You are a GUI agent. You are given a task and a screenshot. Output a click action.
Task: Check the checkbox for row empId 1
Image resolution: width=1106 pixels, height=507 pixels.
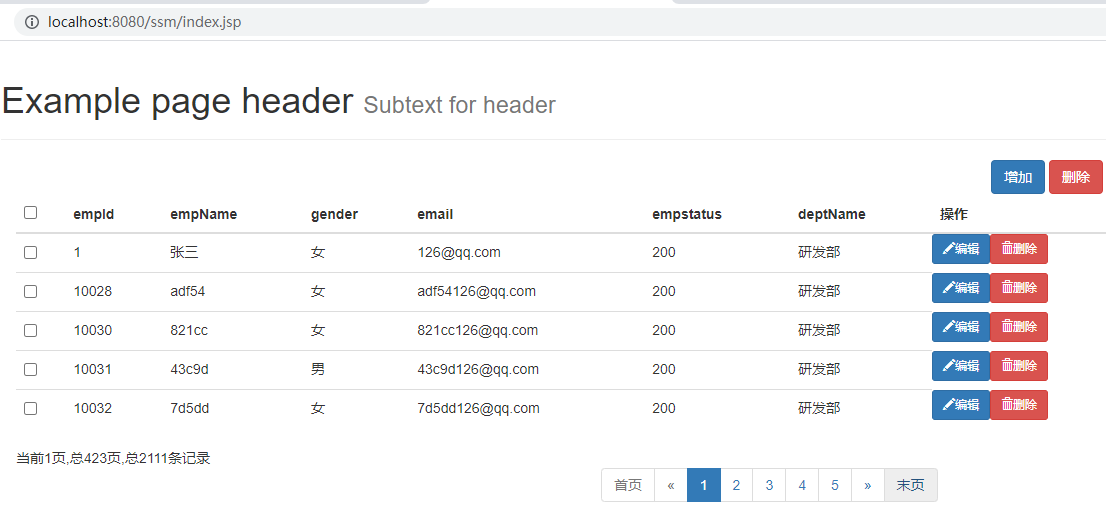[x=30, y=252]
